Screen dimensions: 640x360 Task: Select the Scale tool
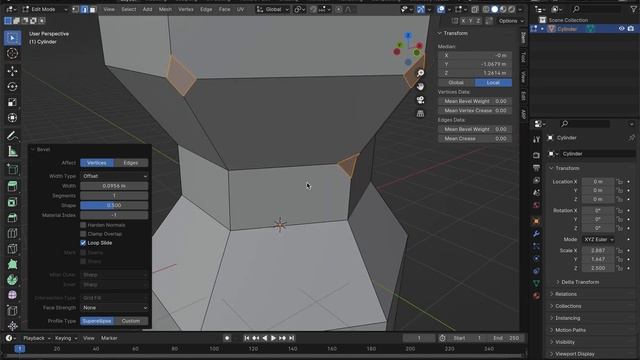coord(12,102)
